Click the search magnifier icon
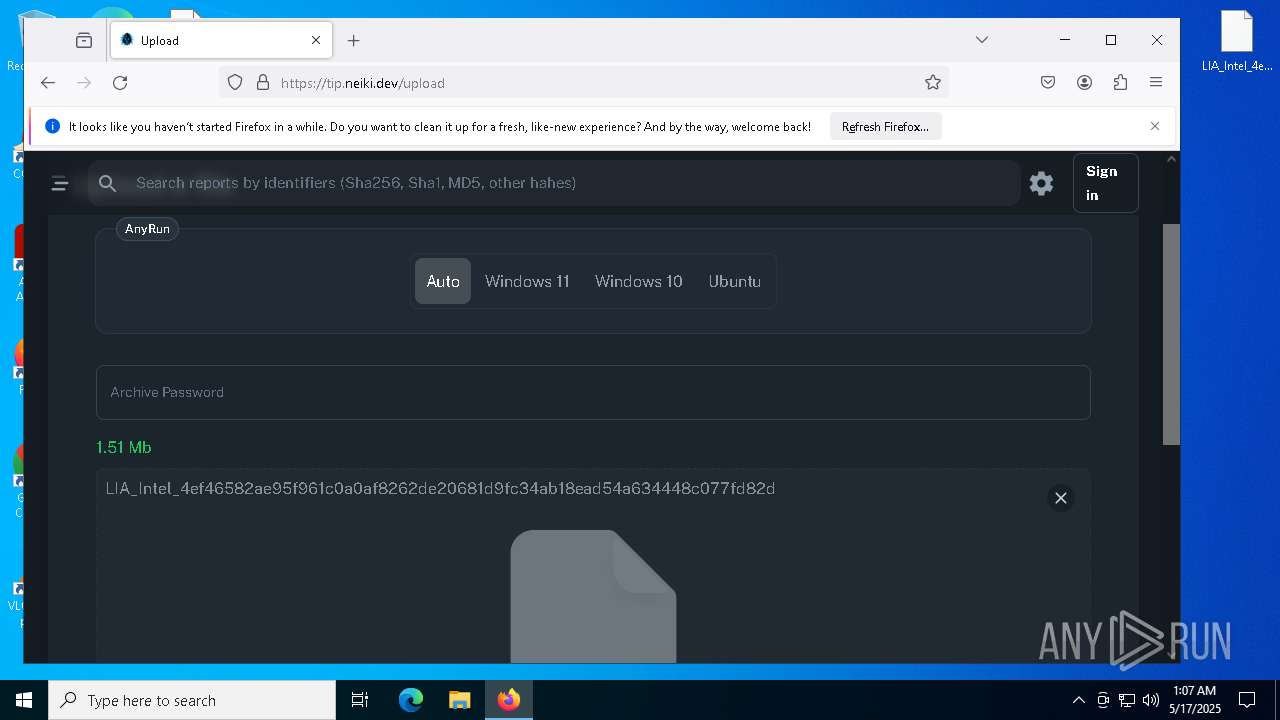 tap(108, 183)
